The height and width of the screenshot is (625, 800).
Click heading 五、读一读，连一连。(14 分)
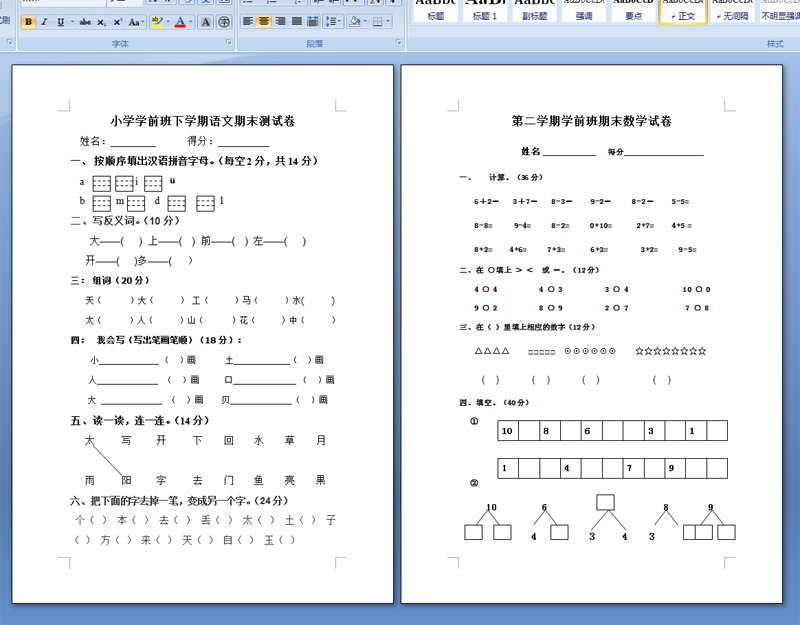[x=140, y=420]
